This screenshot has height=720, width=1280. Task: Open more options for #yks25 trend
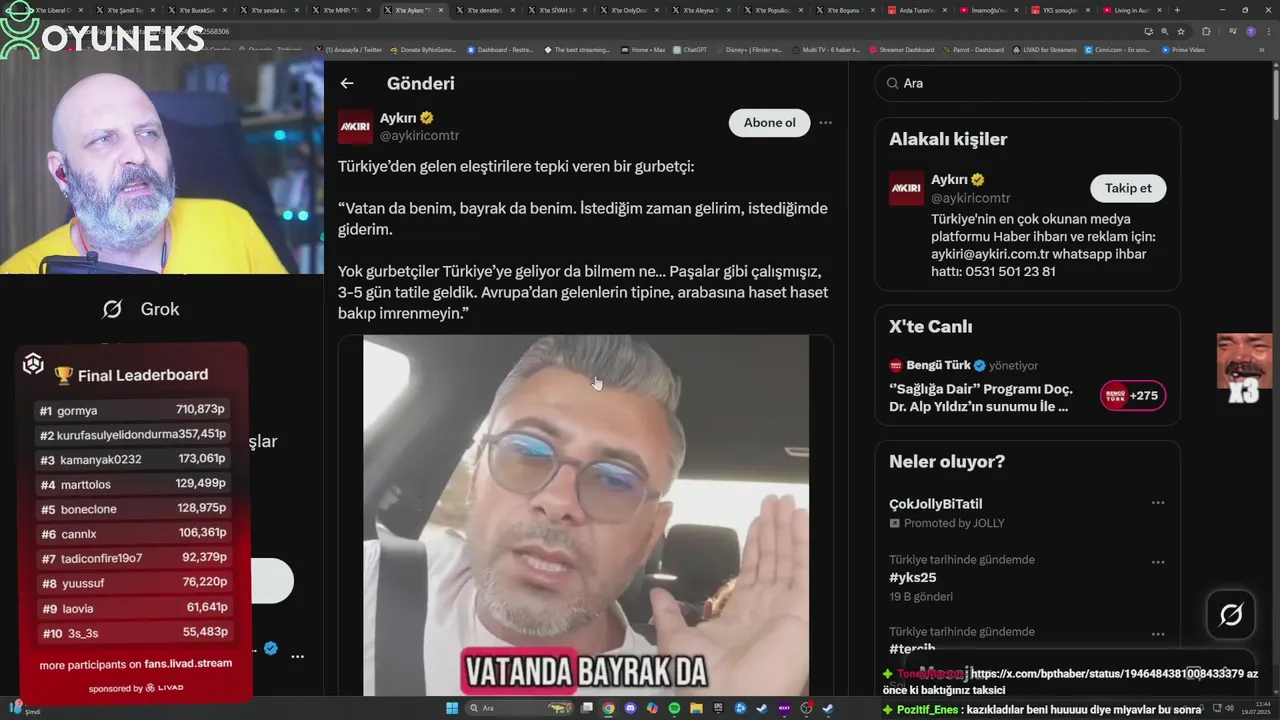tap(1157, 562)
